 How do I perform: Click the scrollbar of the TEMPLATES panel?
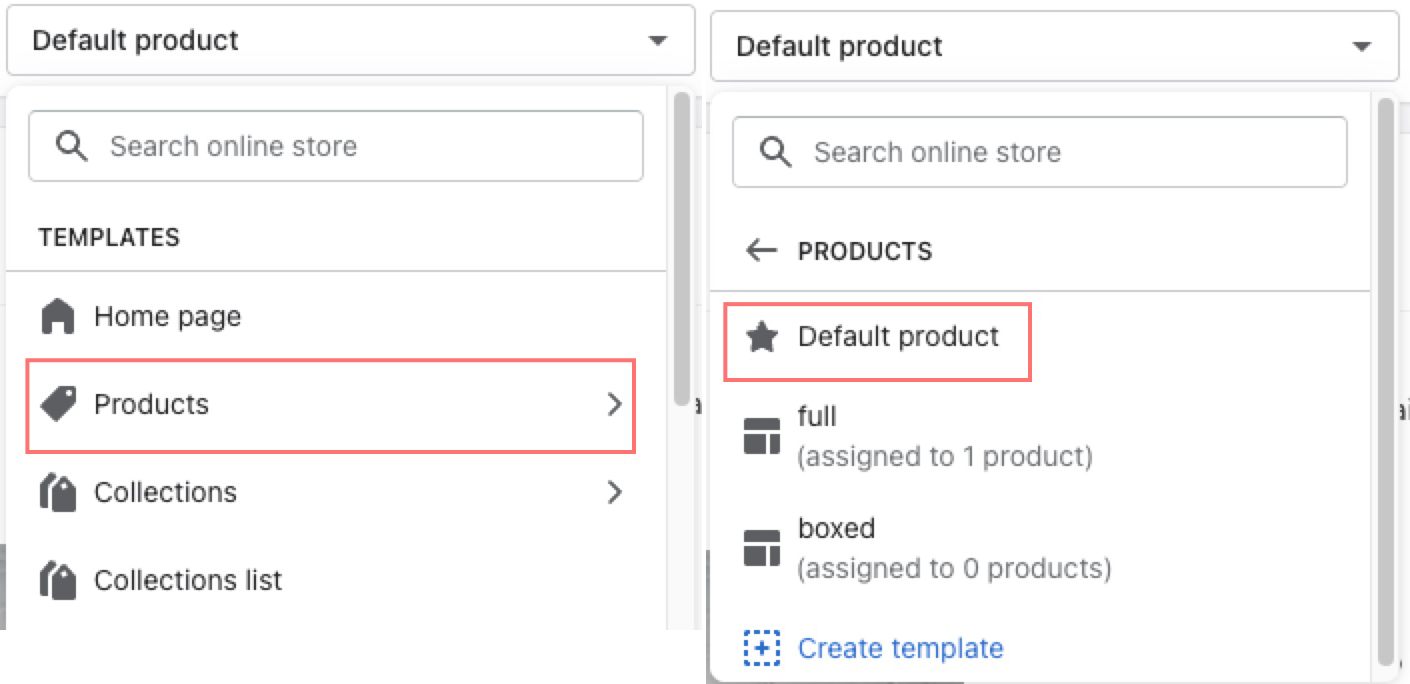pyautogui.click(x=683, y=247)
